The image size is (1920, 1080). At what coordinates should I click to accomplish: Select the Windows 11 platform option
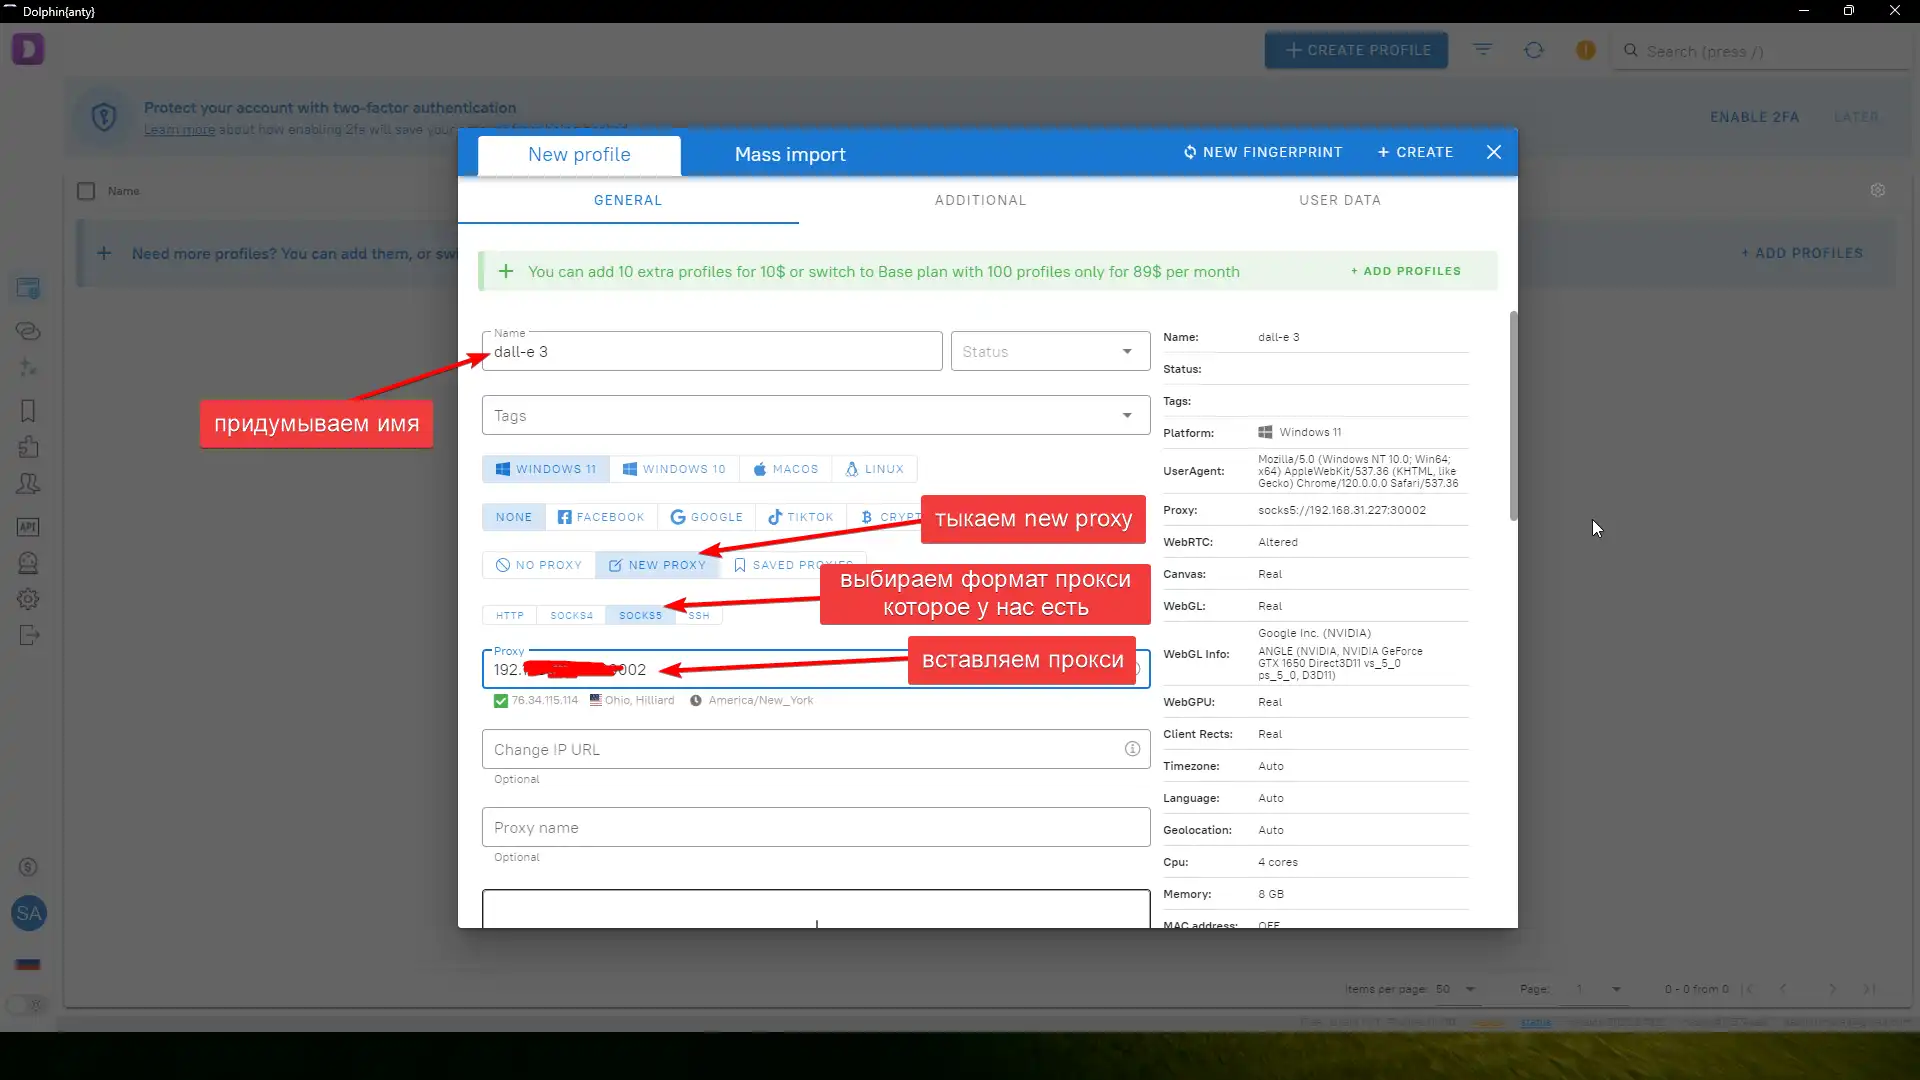pos(546,469)
